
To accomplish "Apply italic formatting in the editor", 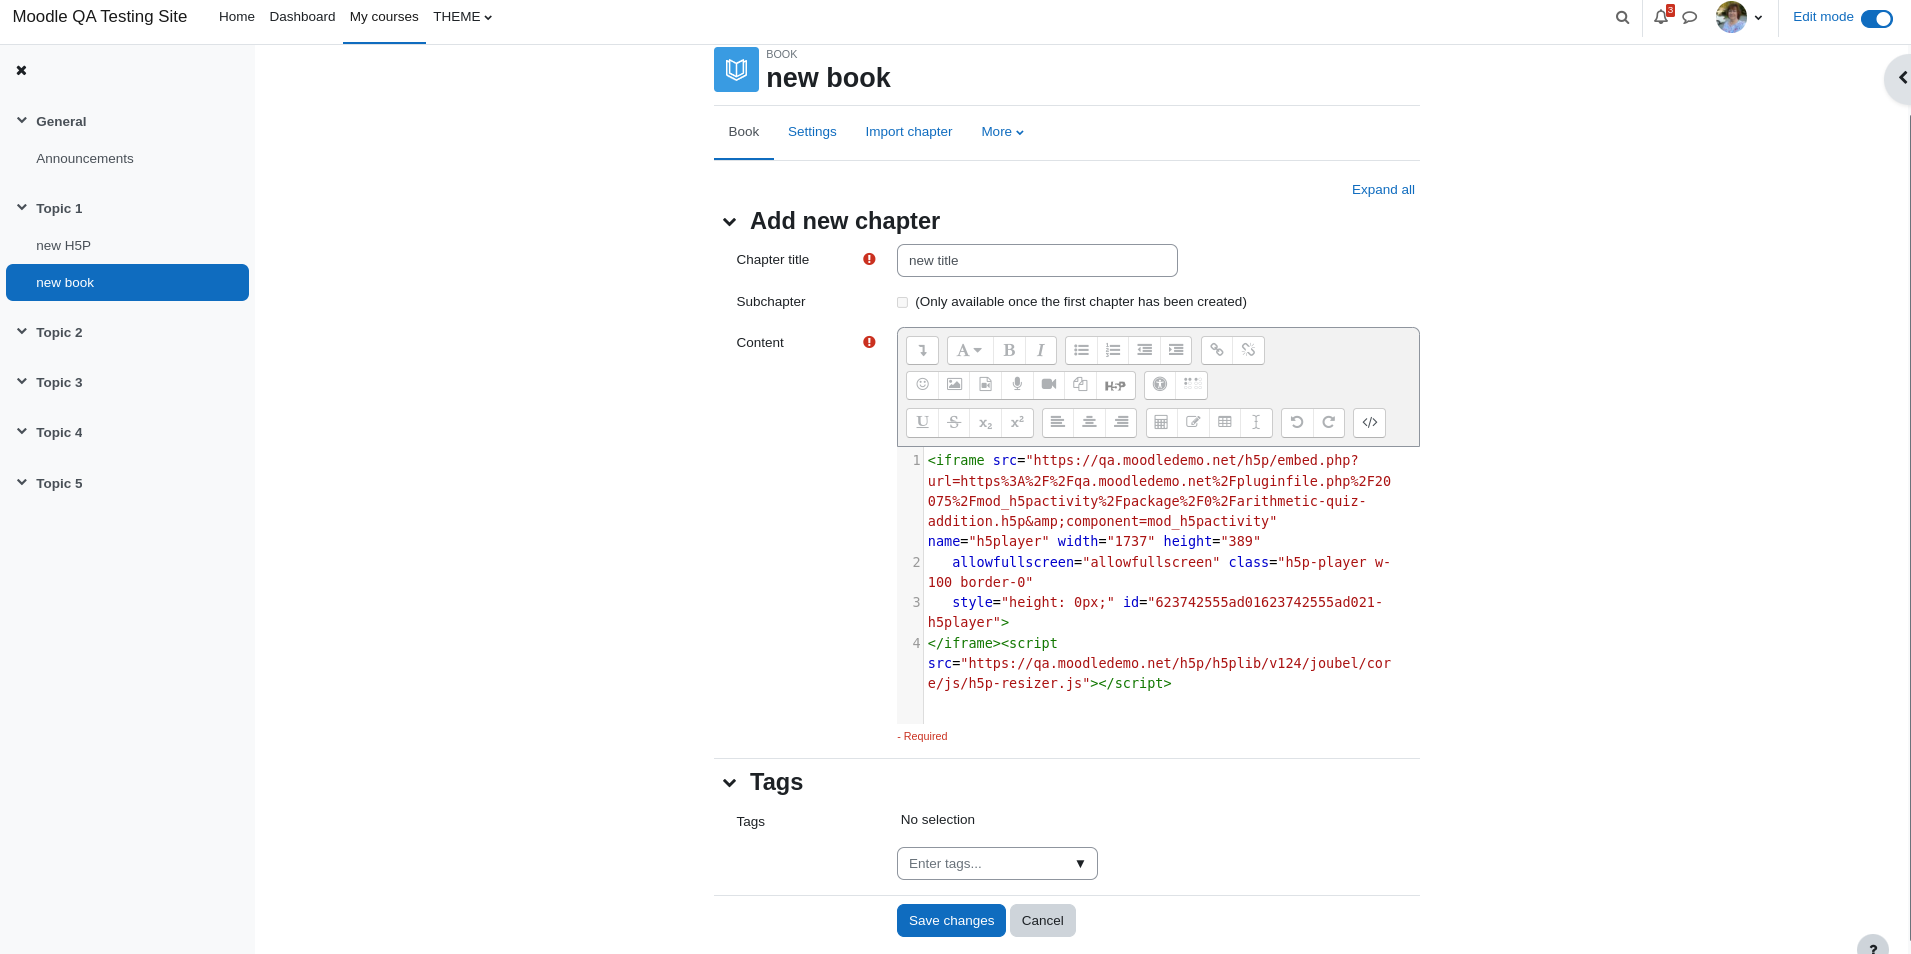I will (1040, 350).
